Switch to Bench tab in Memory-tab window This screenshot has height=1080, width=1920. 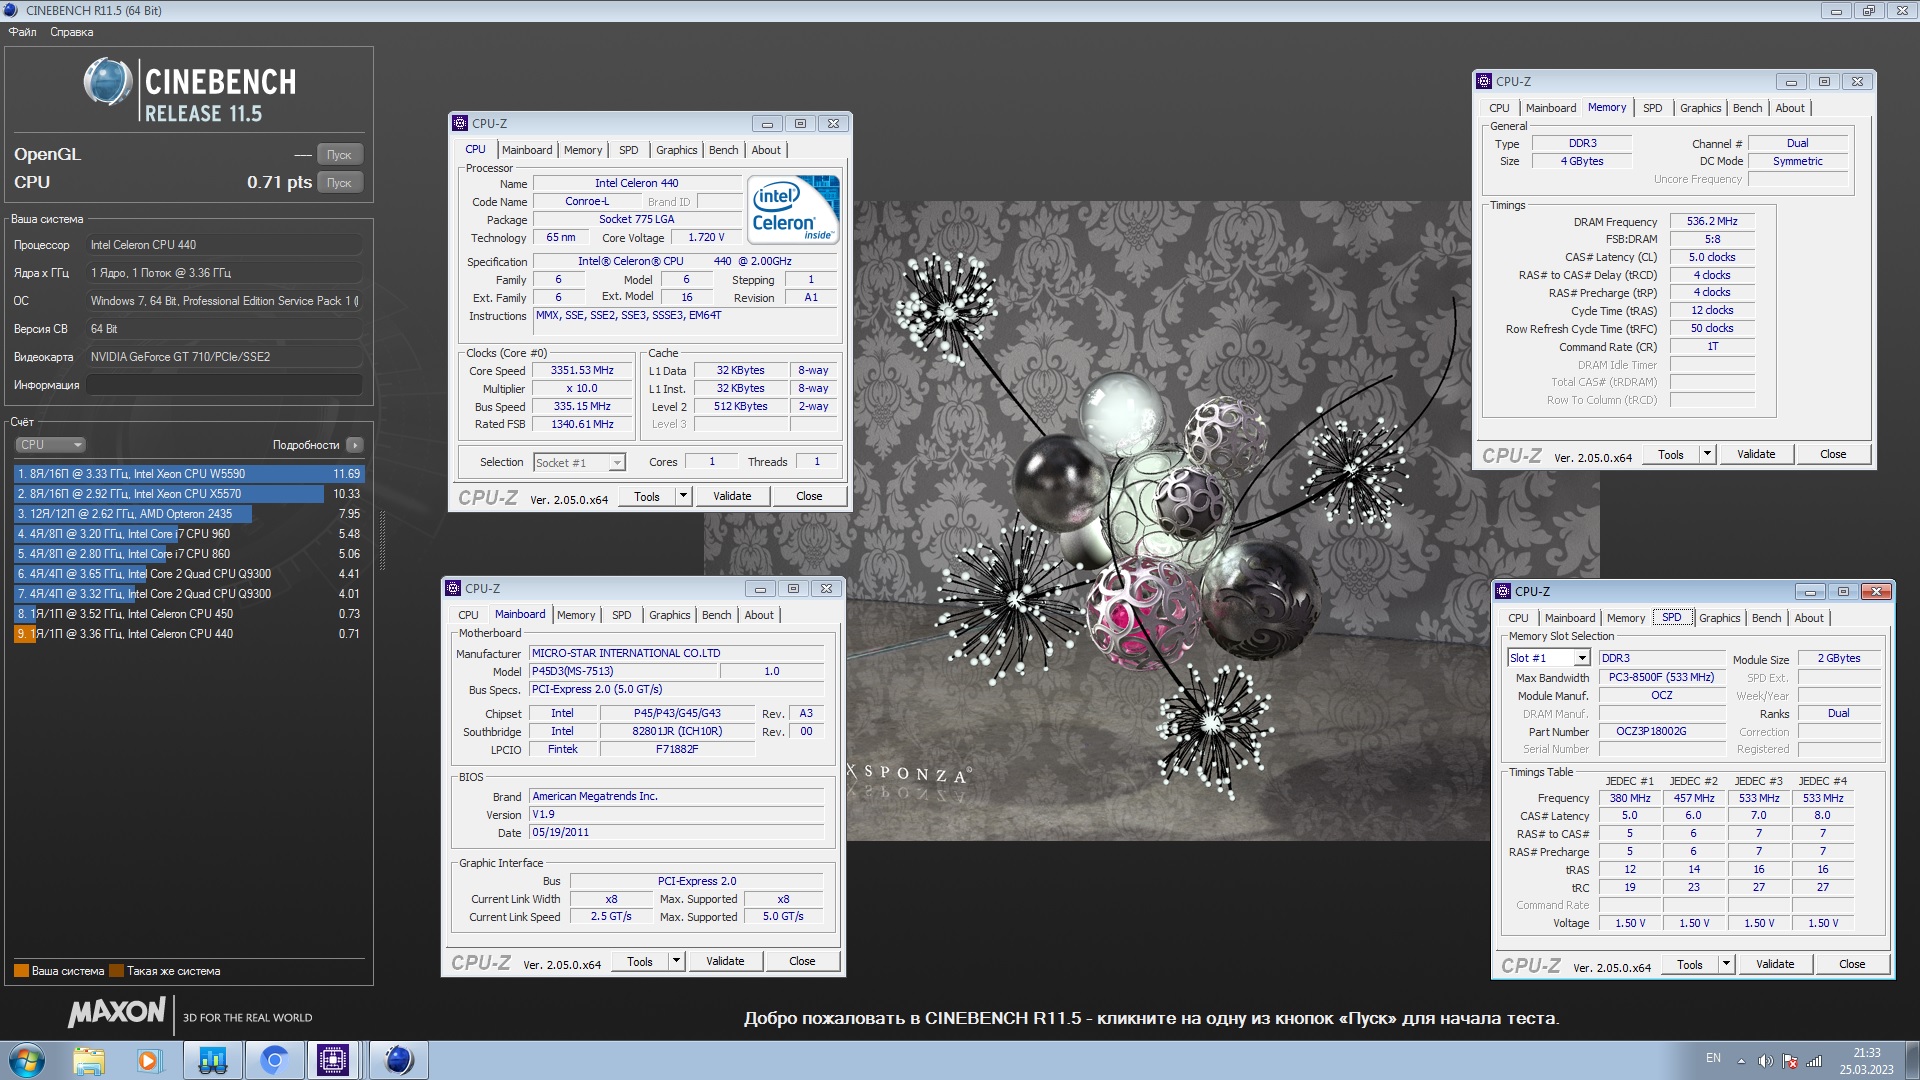click(1747, 108)
